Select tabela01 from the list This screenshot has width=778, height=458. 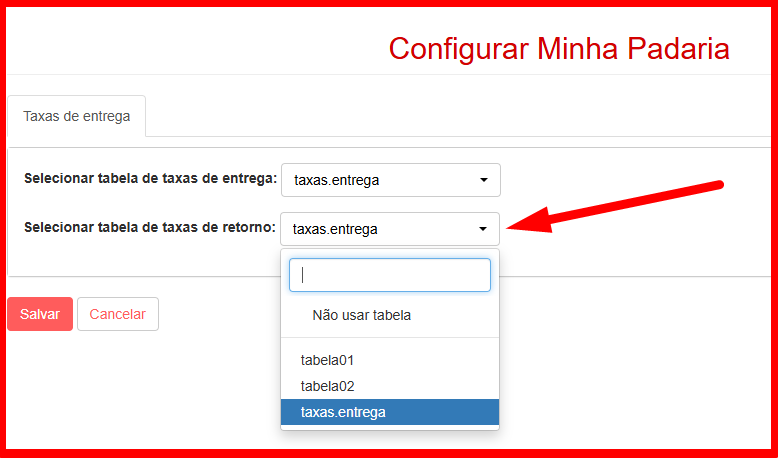pyautogui.click(x=328, y=360)
